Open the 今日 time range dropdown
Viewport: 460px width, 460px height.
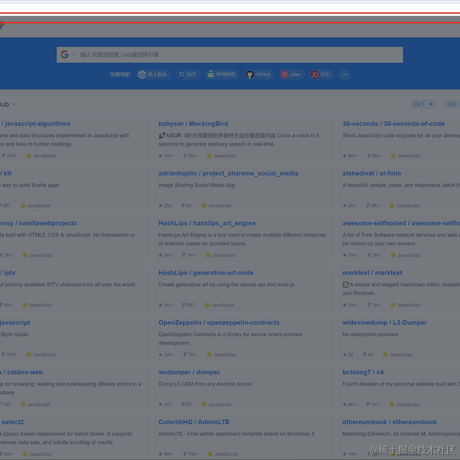point(451,104)
